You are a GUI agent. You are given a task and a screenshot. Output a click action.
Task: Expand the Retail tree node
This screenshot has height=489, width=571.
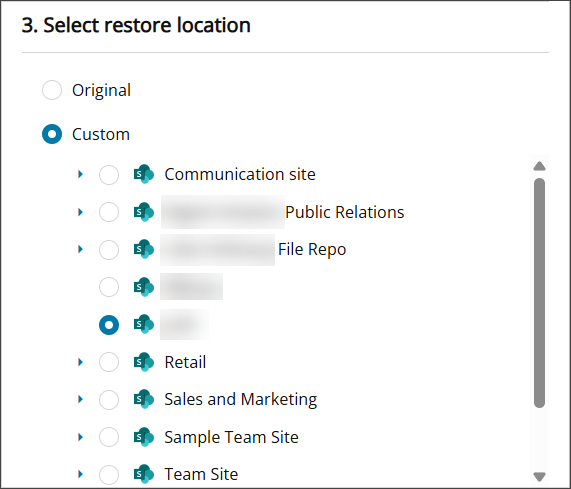coord(80,362)
